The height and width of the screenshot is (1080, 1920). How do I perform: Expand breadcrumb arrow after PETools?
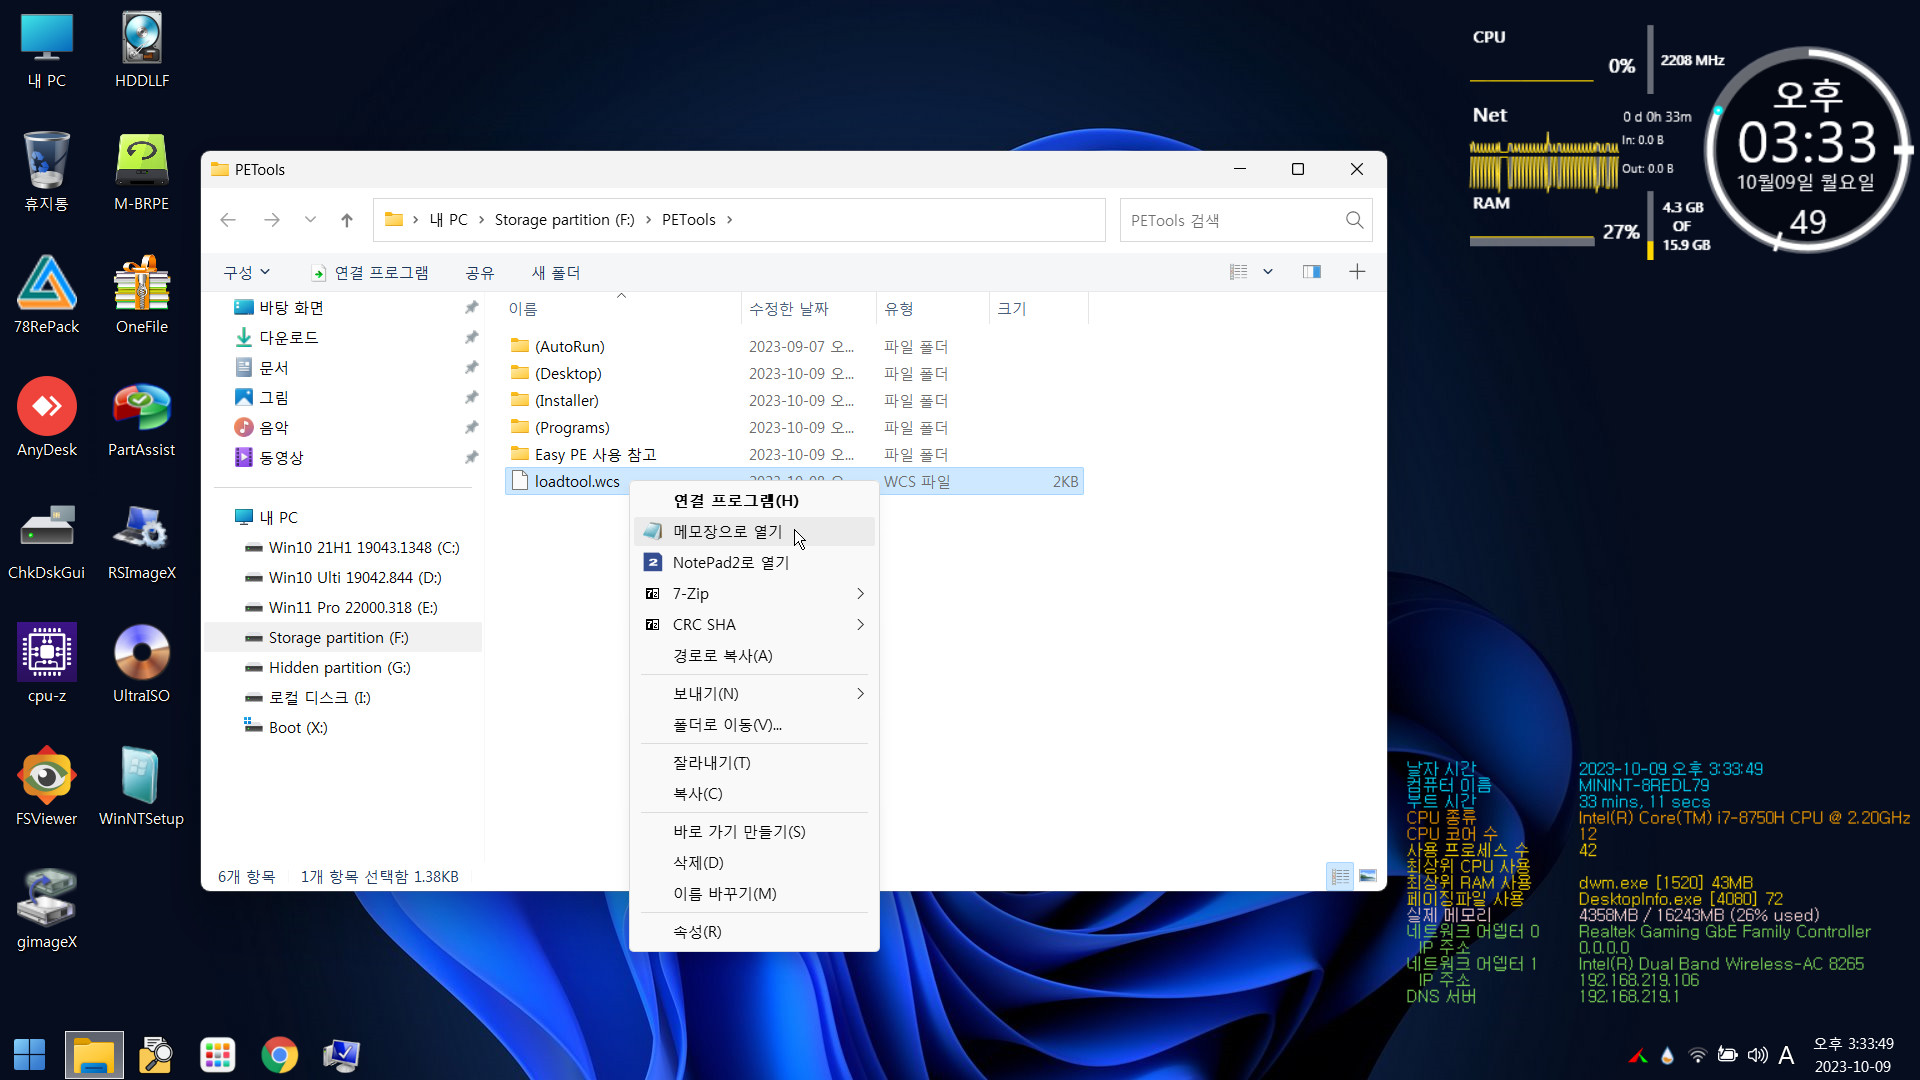click(729, 220)
